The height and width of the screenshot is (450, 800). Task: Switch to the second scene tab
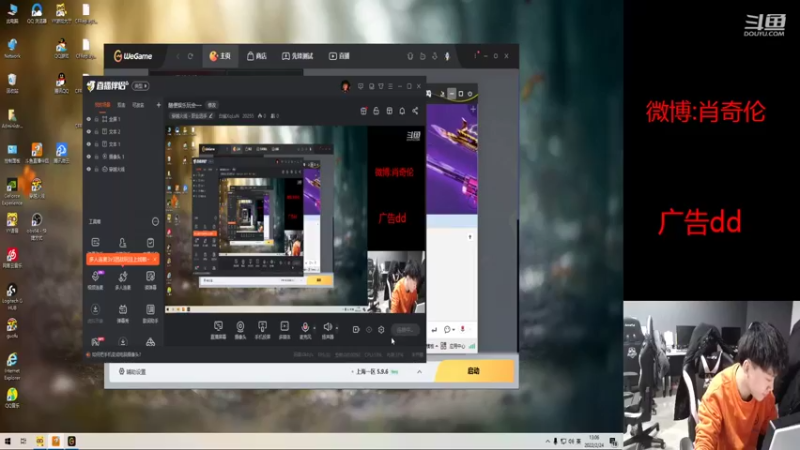click(x=121, y=105)
